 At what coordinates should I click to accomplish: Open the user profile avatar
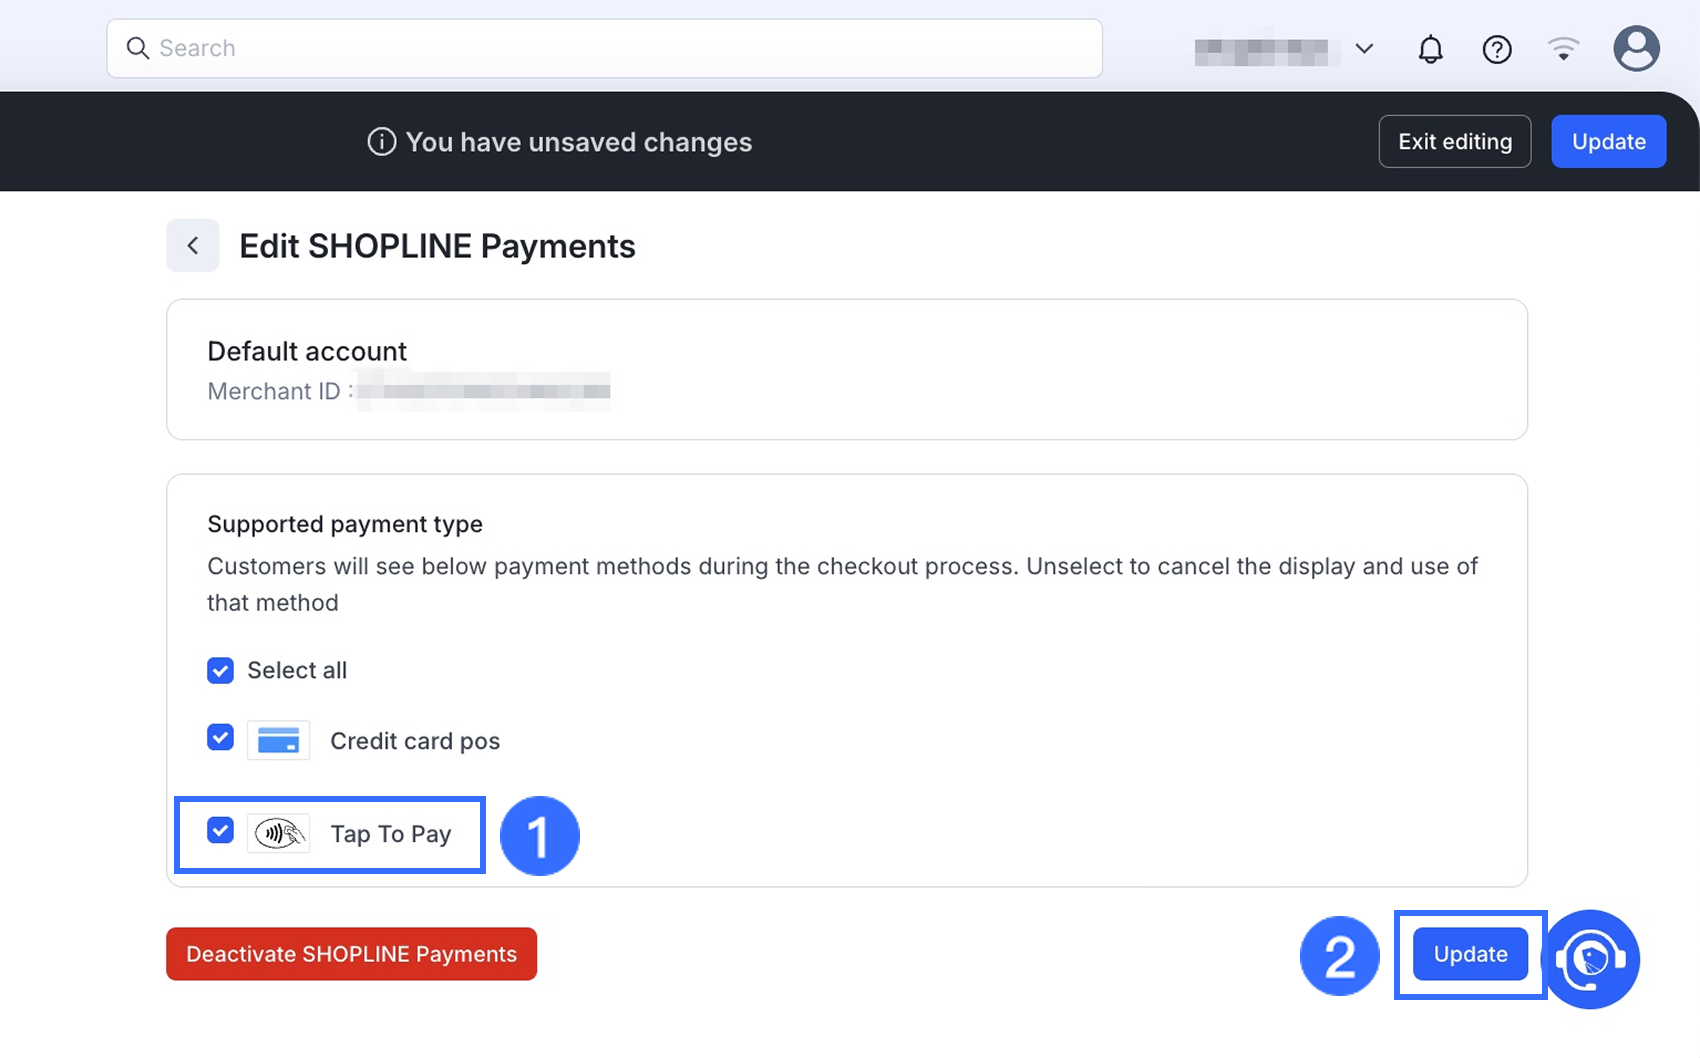click(x=1636, y=48)
